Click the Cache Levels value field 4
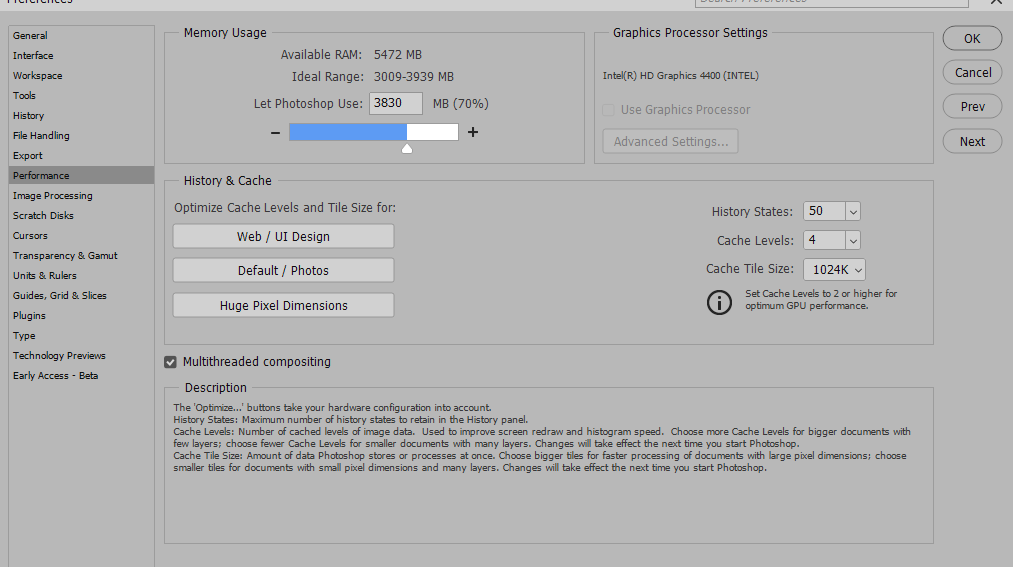 tap(824, 240)
